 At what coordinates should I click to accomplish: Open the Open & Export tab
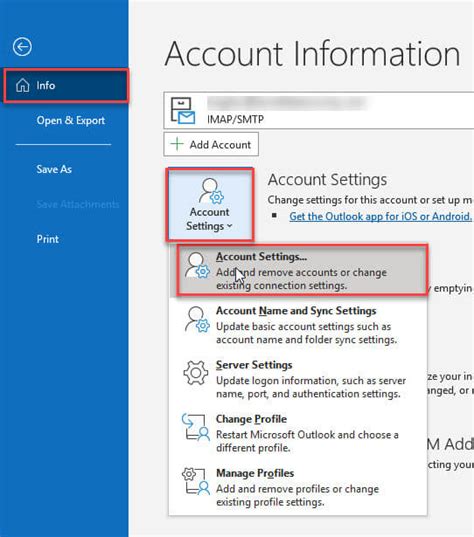click(x=71, y=121)
